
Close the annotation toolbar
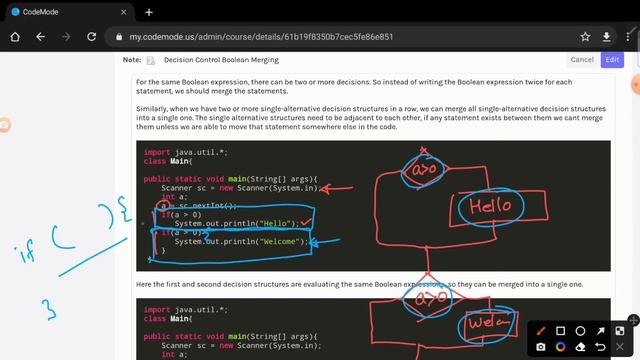coord(620,347)
